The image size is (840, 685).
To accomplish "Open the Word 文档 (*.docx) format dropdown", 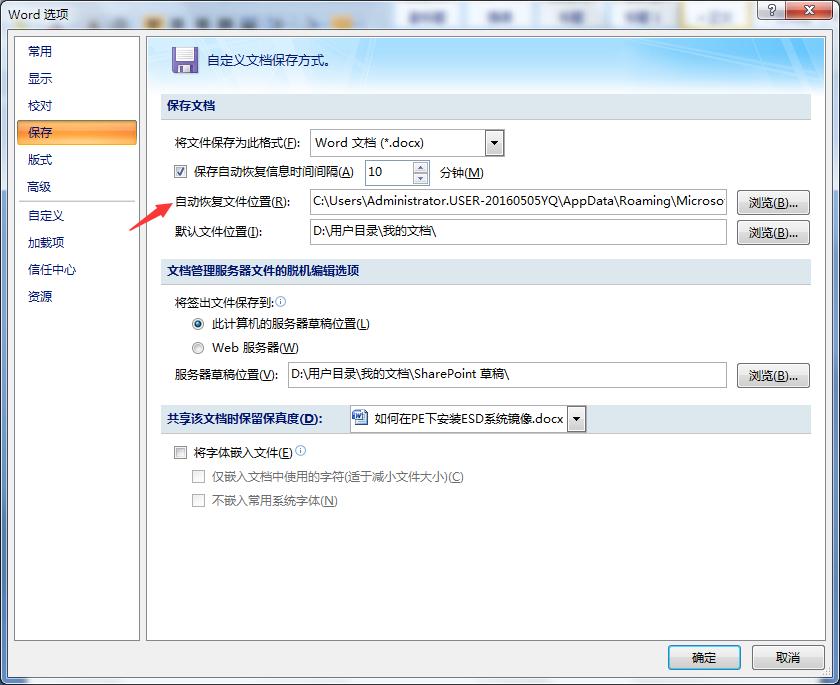I will pos(494,142).
